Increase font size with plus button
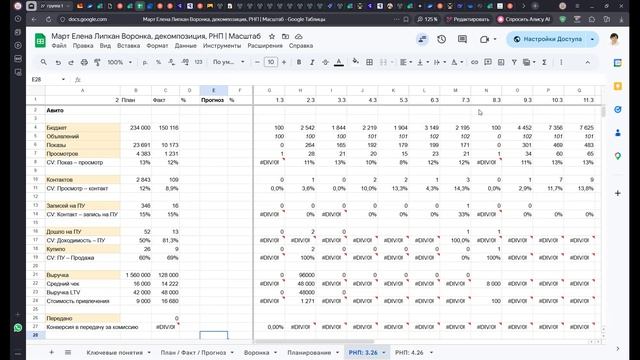 (284, 62)
